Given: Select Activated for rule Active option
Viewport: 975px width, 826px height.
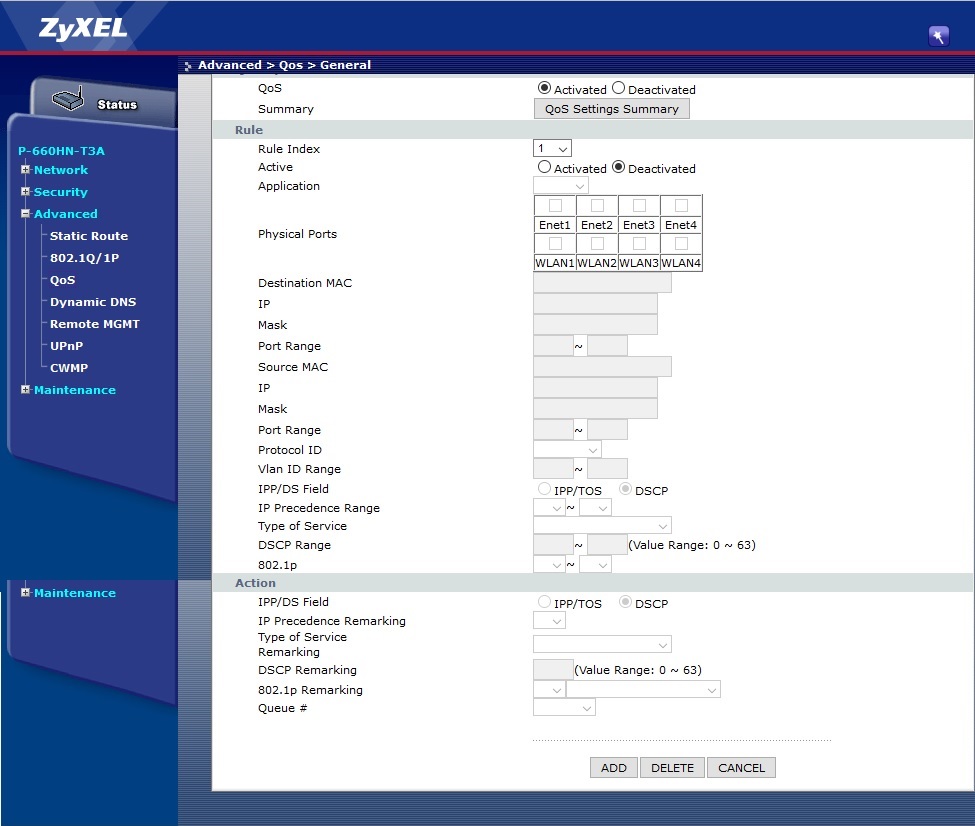Looking at the screenshot, I should tap(544, 167).
